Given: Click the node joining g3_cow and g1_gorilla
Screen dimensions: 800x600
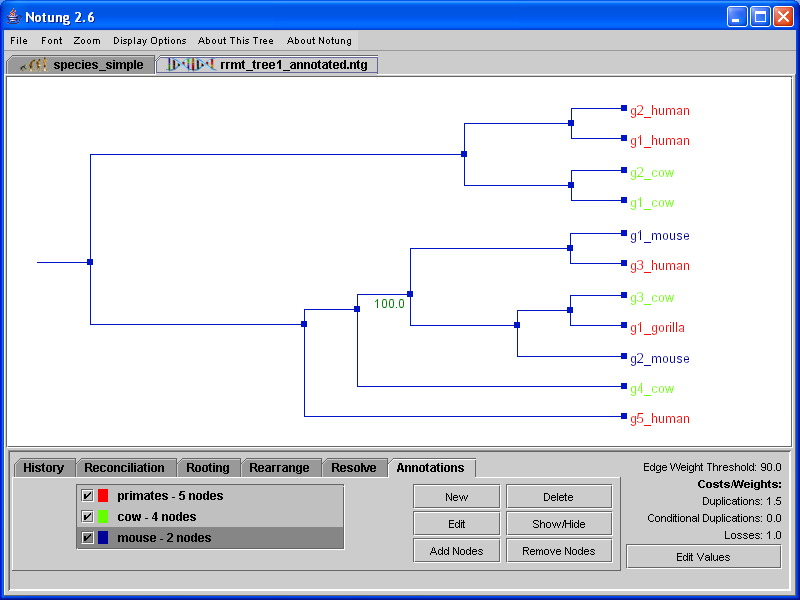Looking at the screenshot, I should [570, 310].
